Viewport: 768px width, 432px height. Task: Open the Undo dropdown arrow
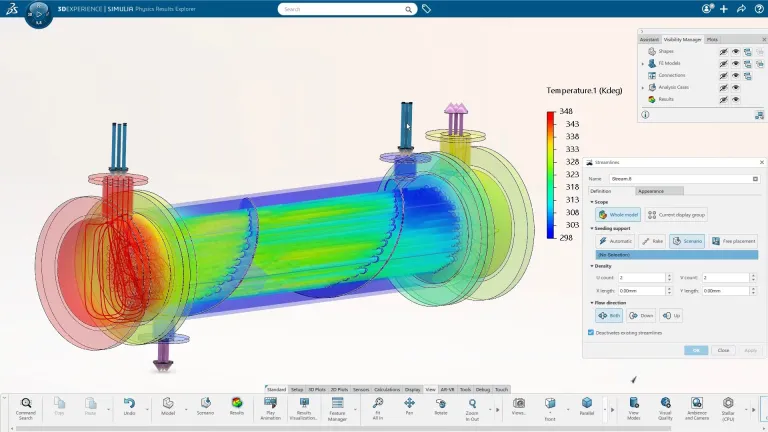(146, 409)
